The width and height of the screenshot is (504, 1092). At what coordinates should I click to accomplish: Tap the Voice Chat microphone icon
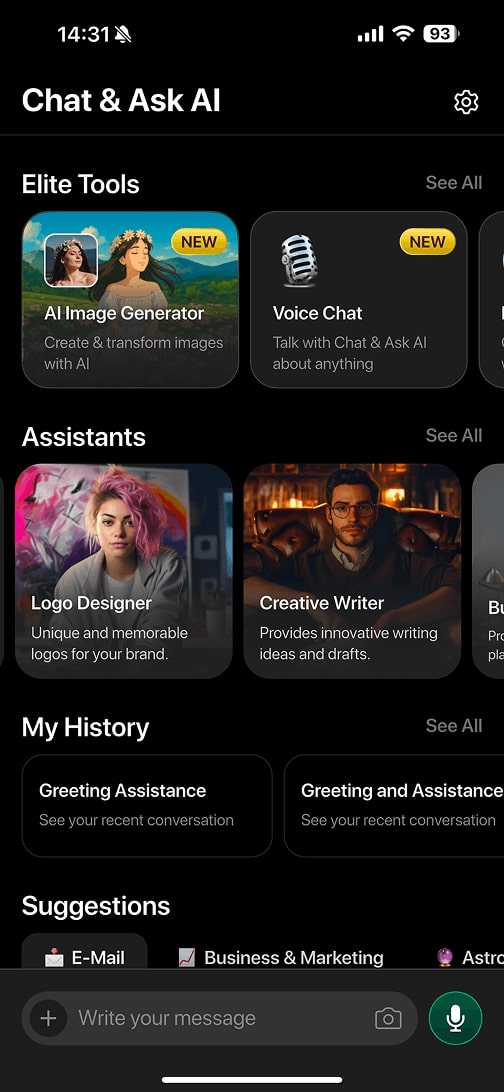pyautogui.click(x=299, y=260)
